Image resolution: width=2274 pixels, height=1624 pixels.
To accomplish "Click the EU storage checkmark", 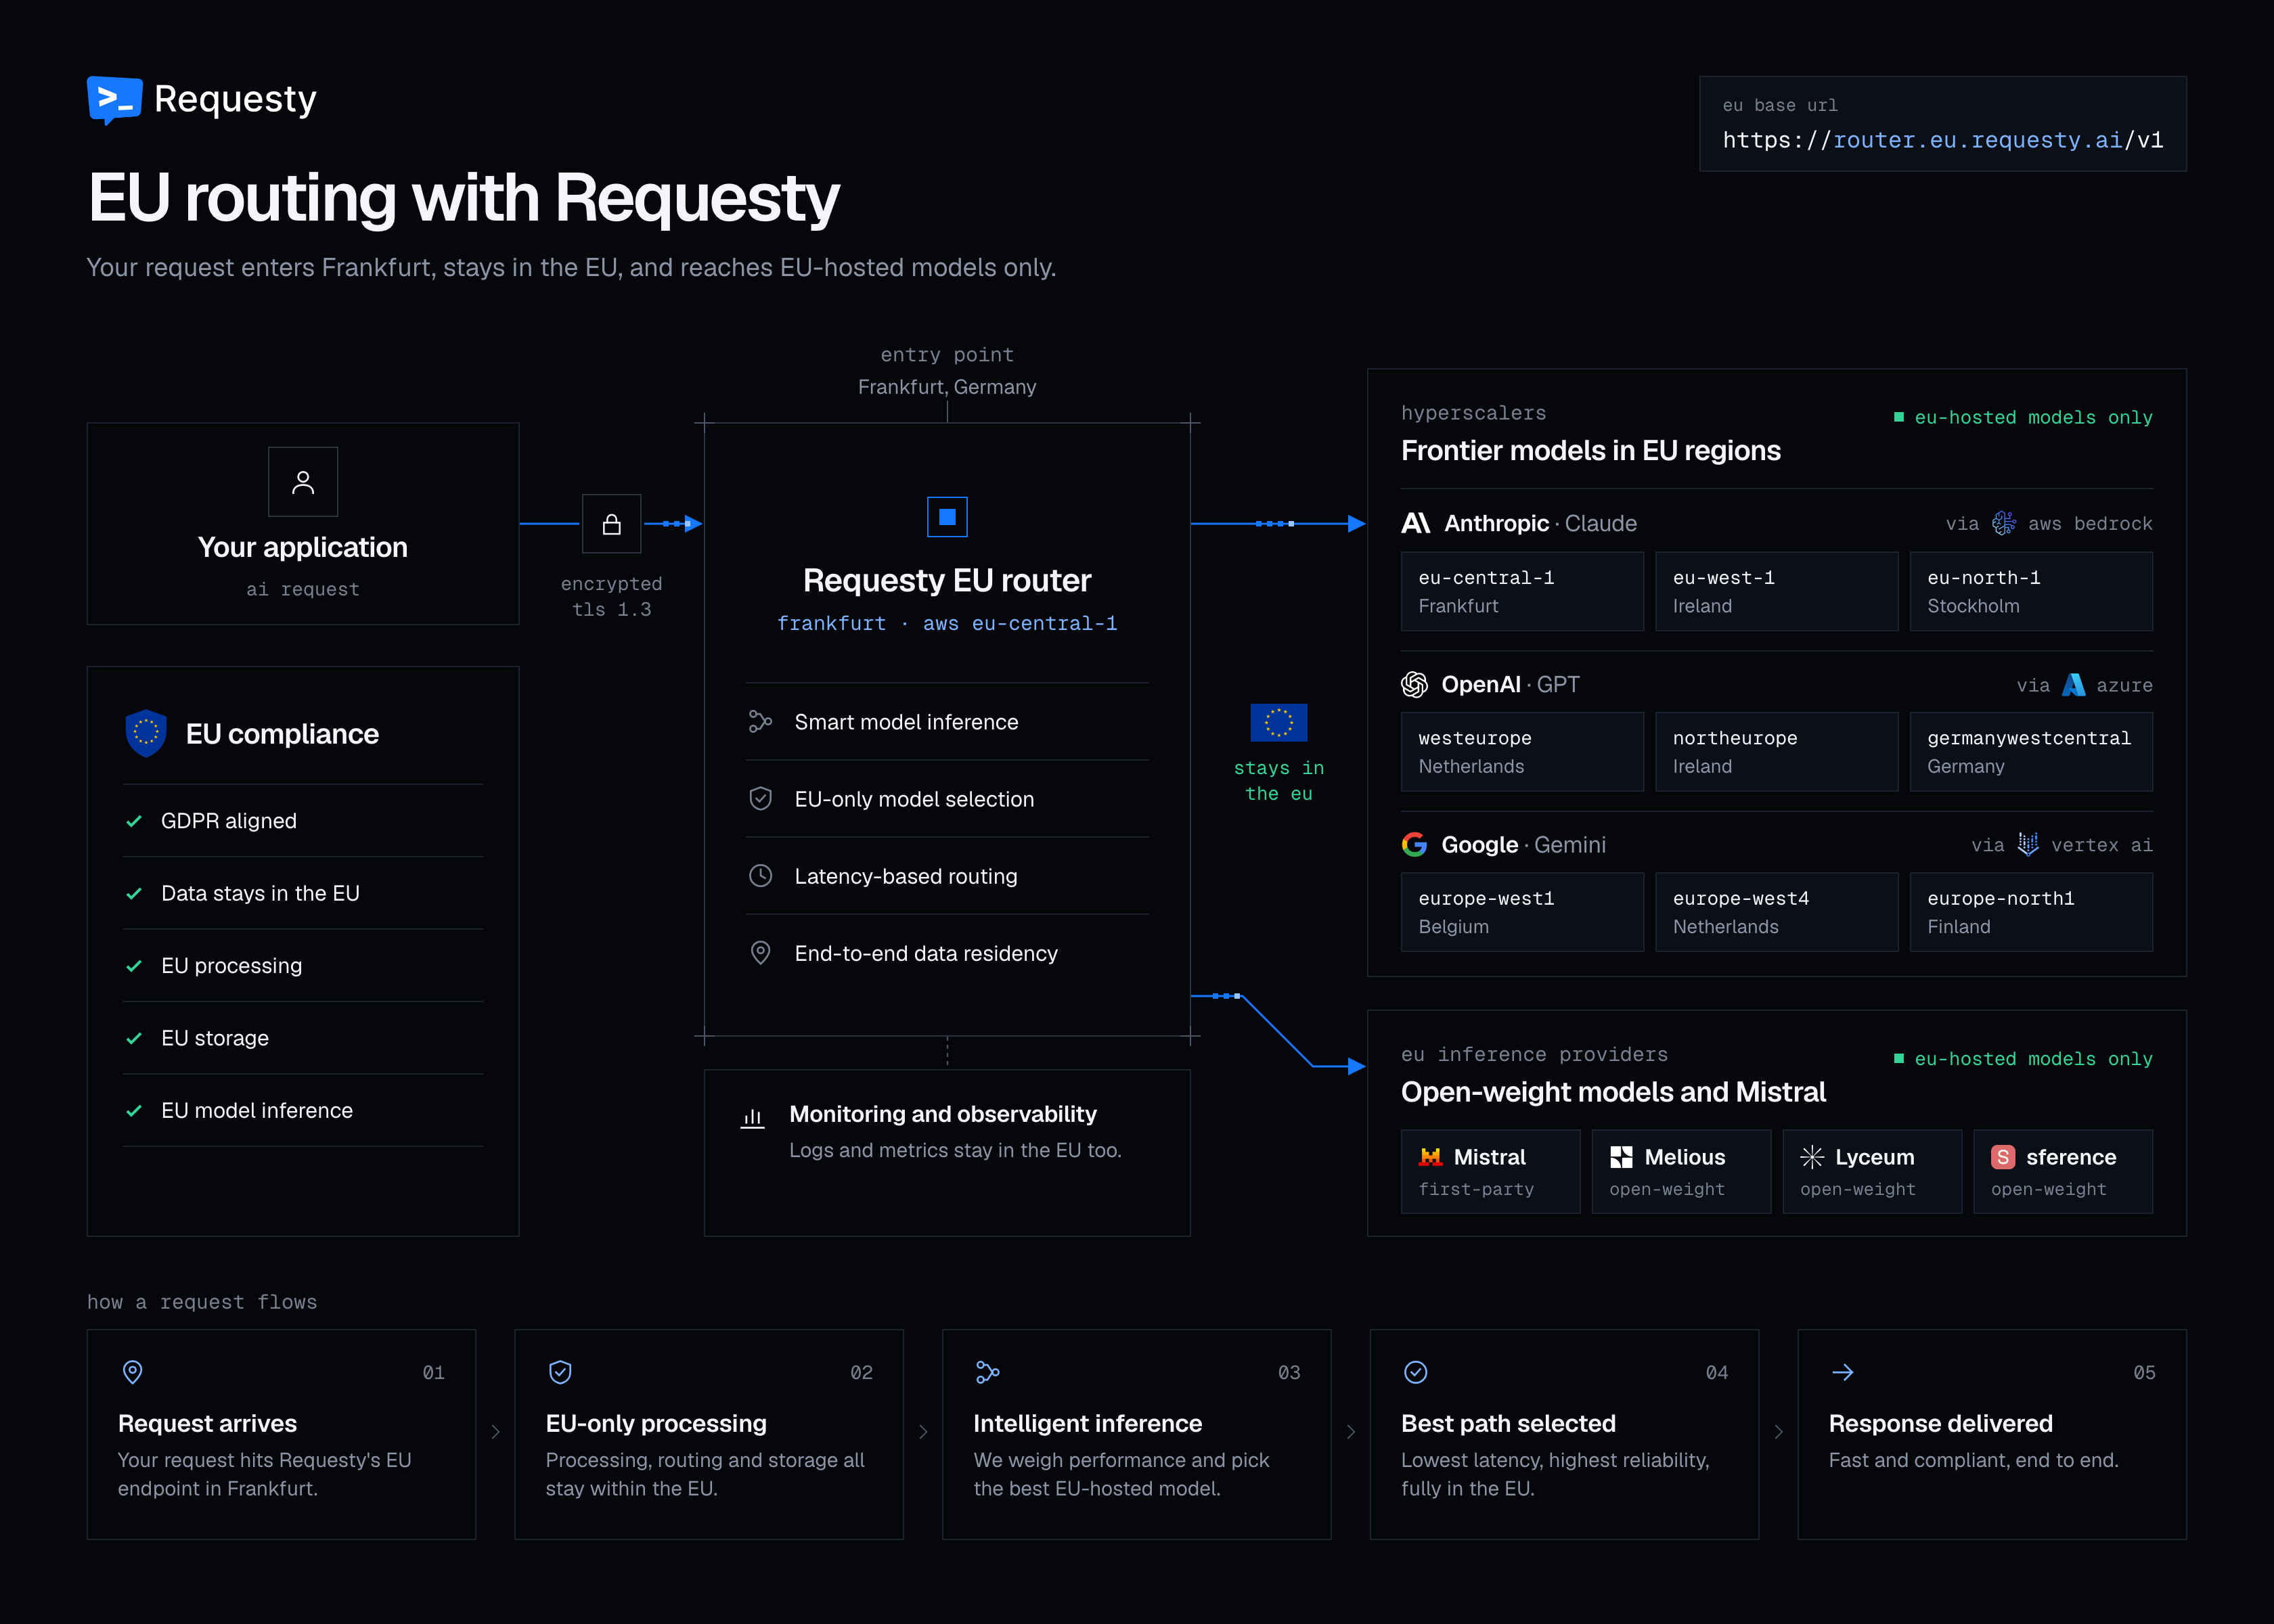I will (134, 1038).
